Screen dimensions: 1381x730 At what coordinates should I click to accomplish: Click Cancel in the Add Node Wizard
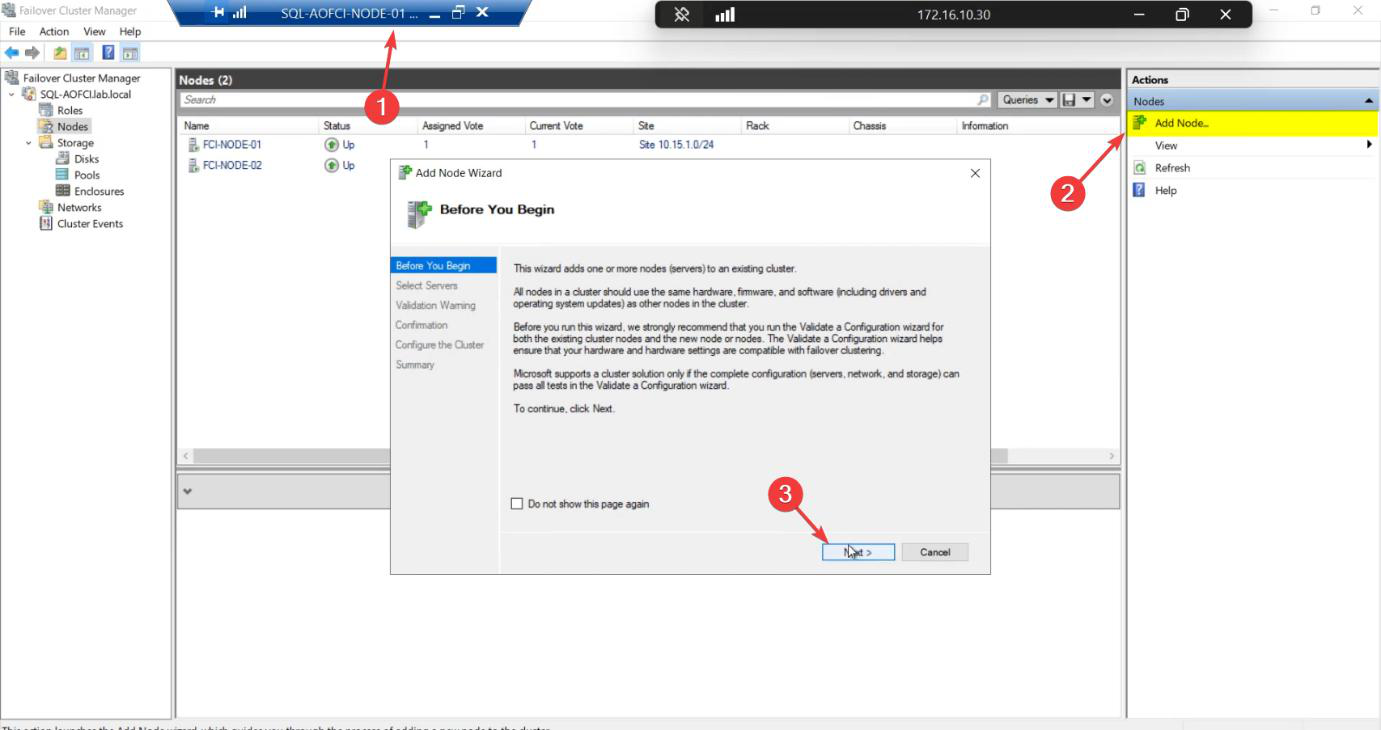[x=935, y=552]
